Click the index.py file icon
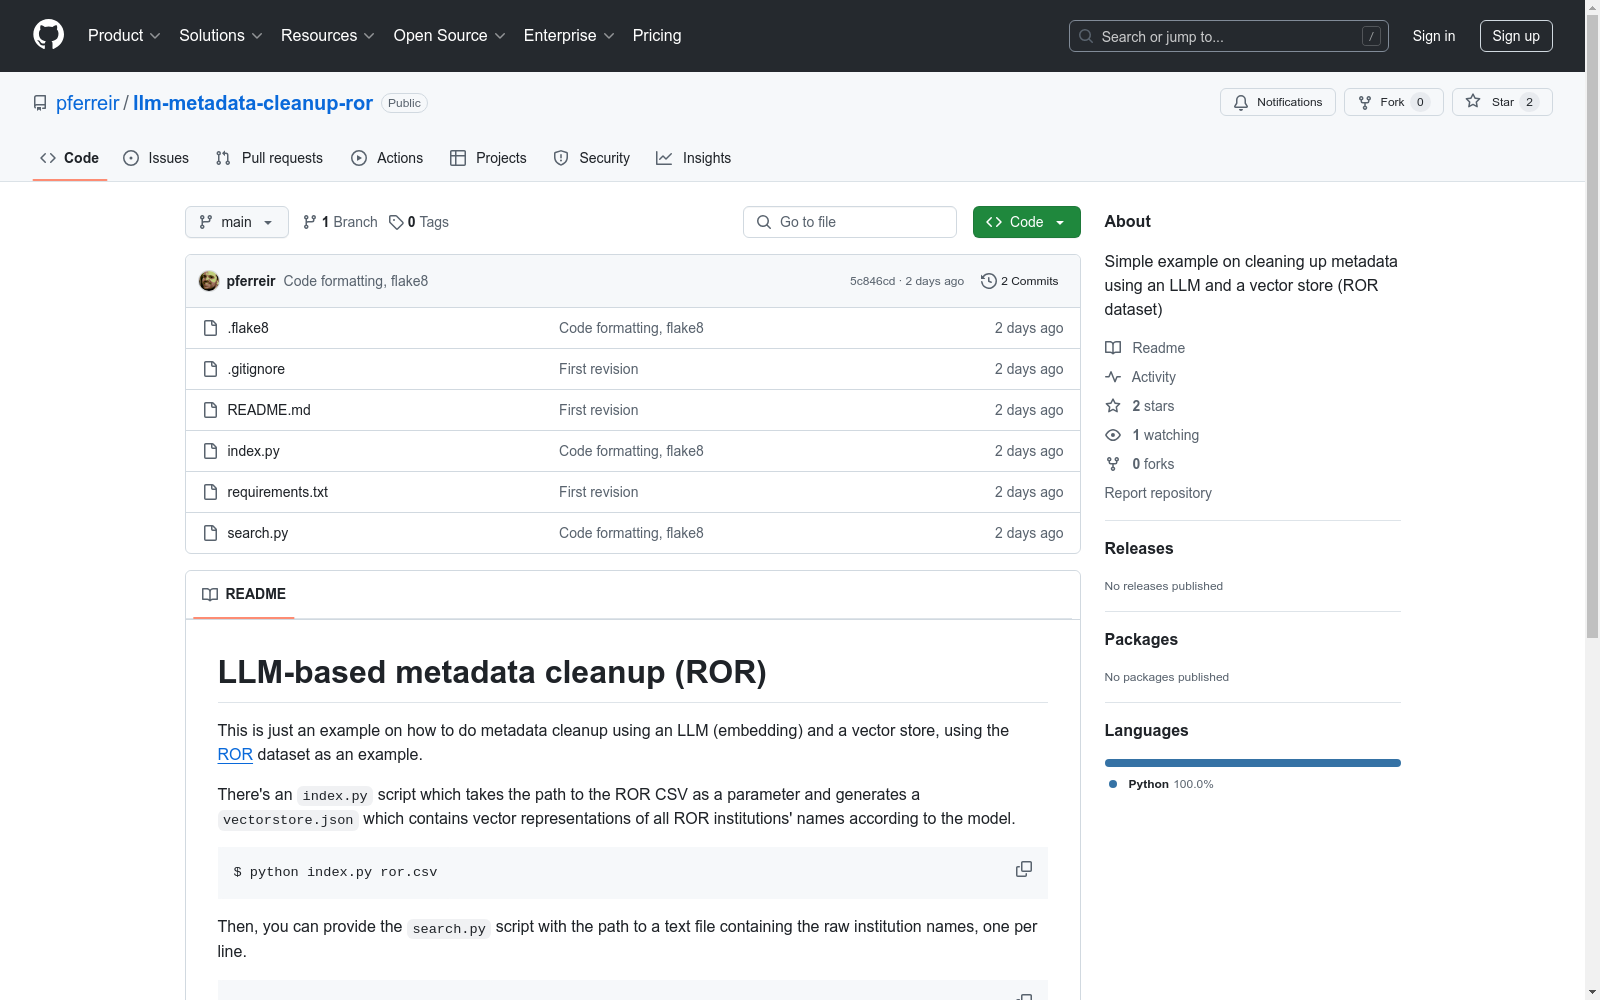 tap(210, 451)
